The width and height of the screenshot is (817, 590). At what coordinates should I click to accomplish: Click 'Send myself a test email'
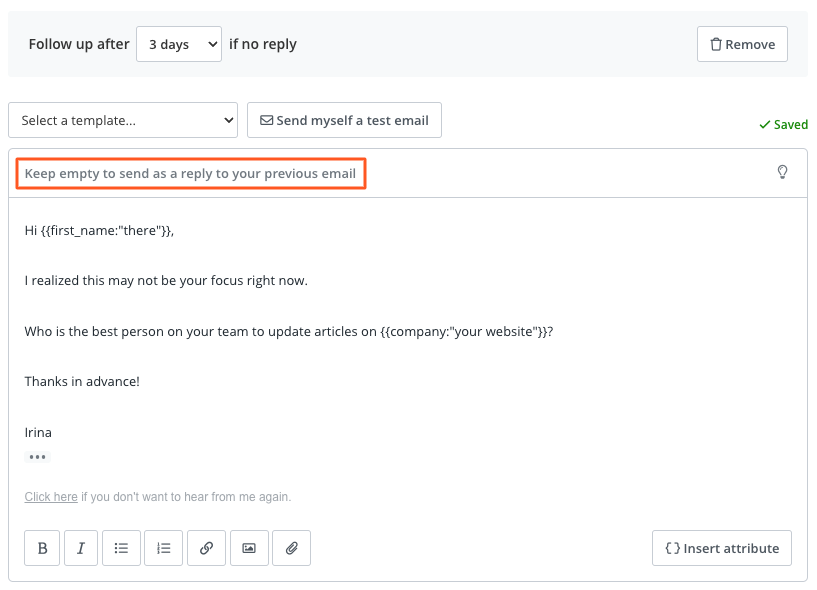344,120
